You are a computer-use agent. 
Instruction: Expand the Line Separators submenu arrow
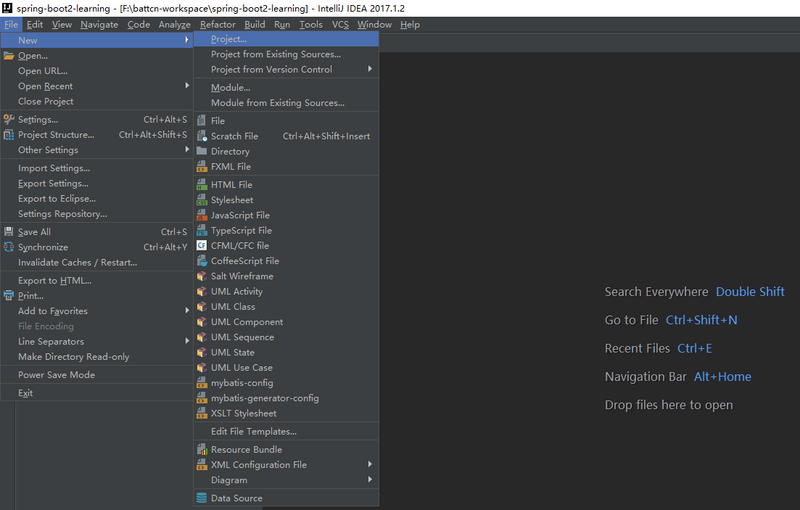tap(187, 341)
